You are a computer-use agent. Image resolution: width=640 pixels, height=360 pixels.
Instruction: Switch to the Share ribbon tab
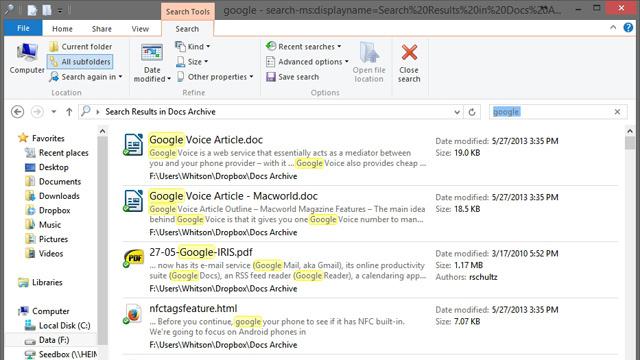click(x=102, y=29)
